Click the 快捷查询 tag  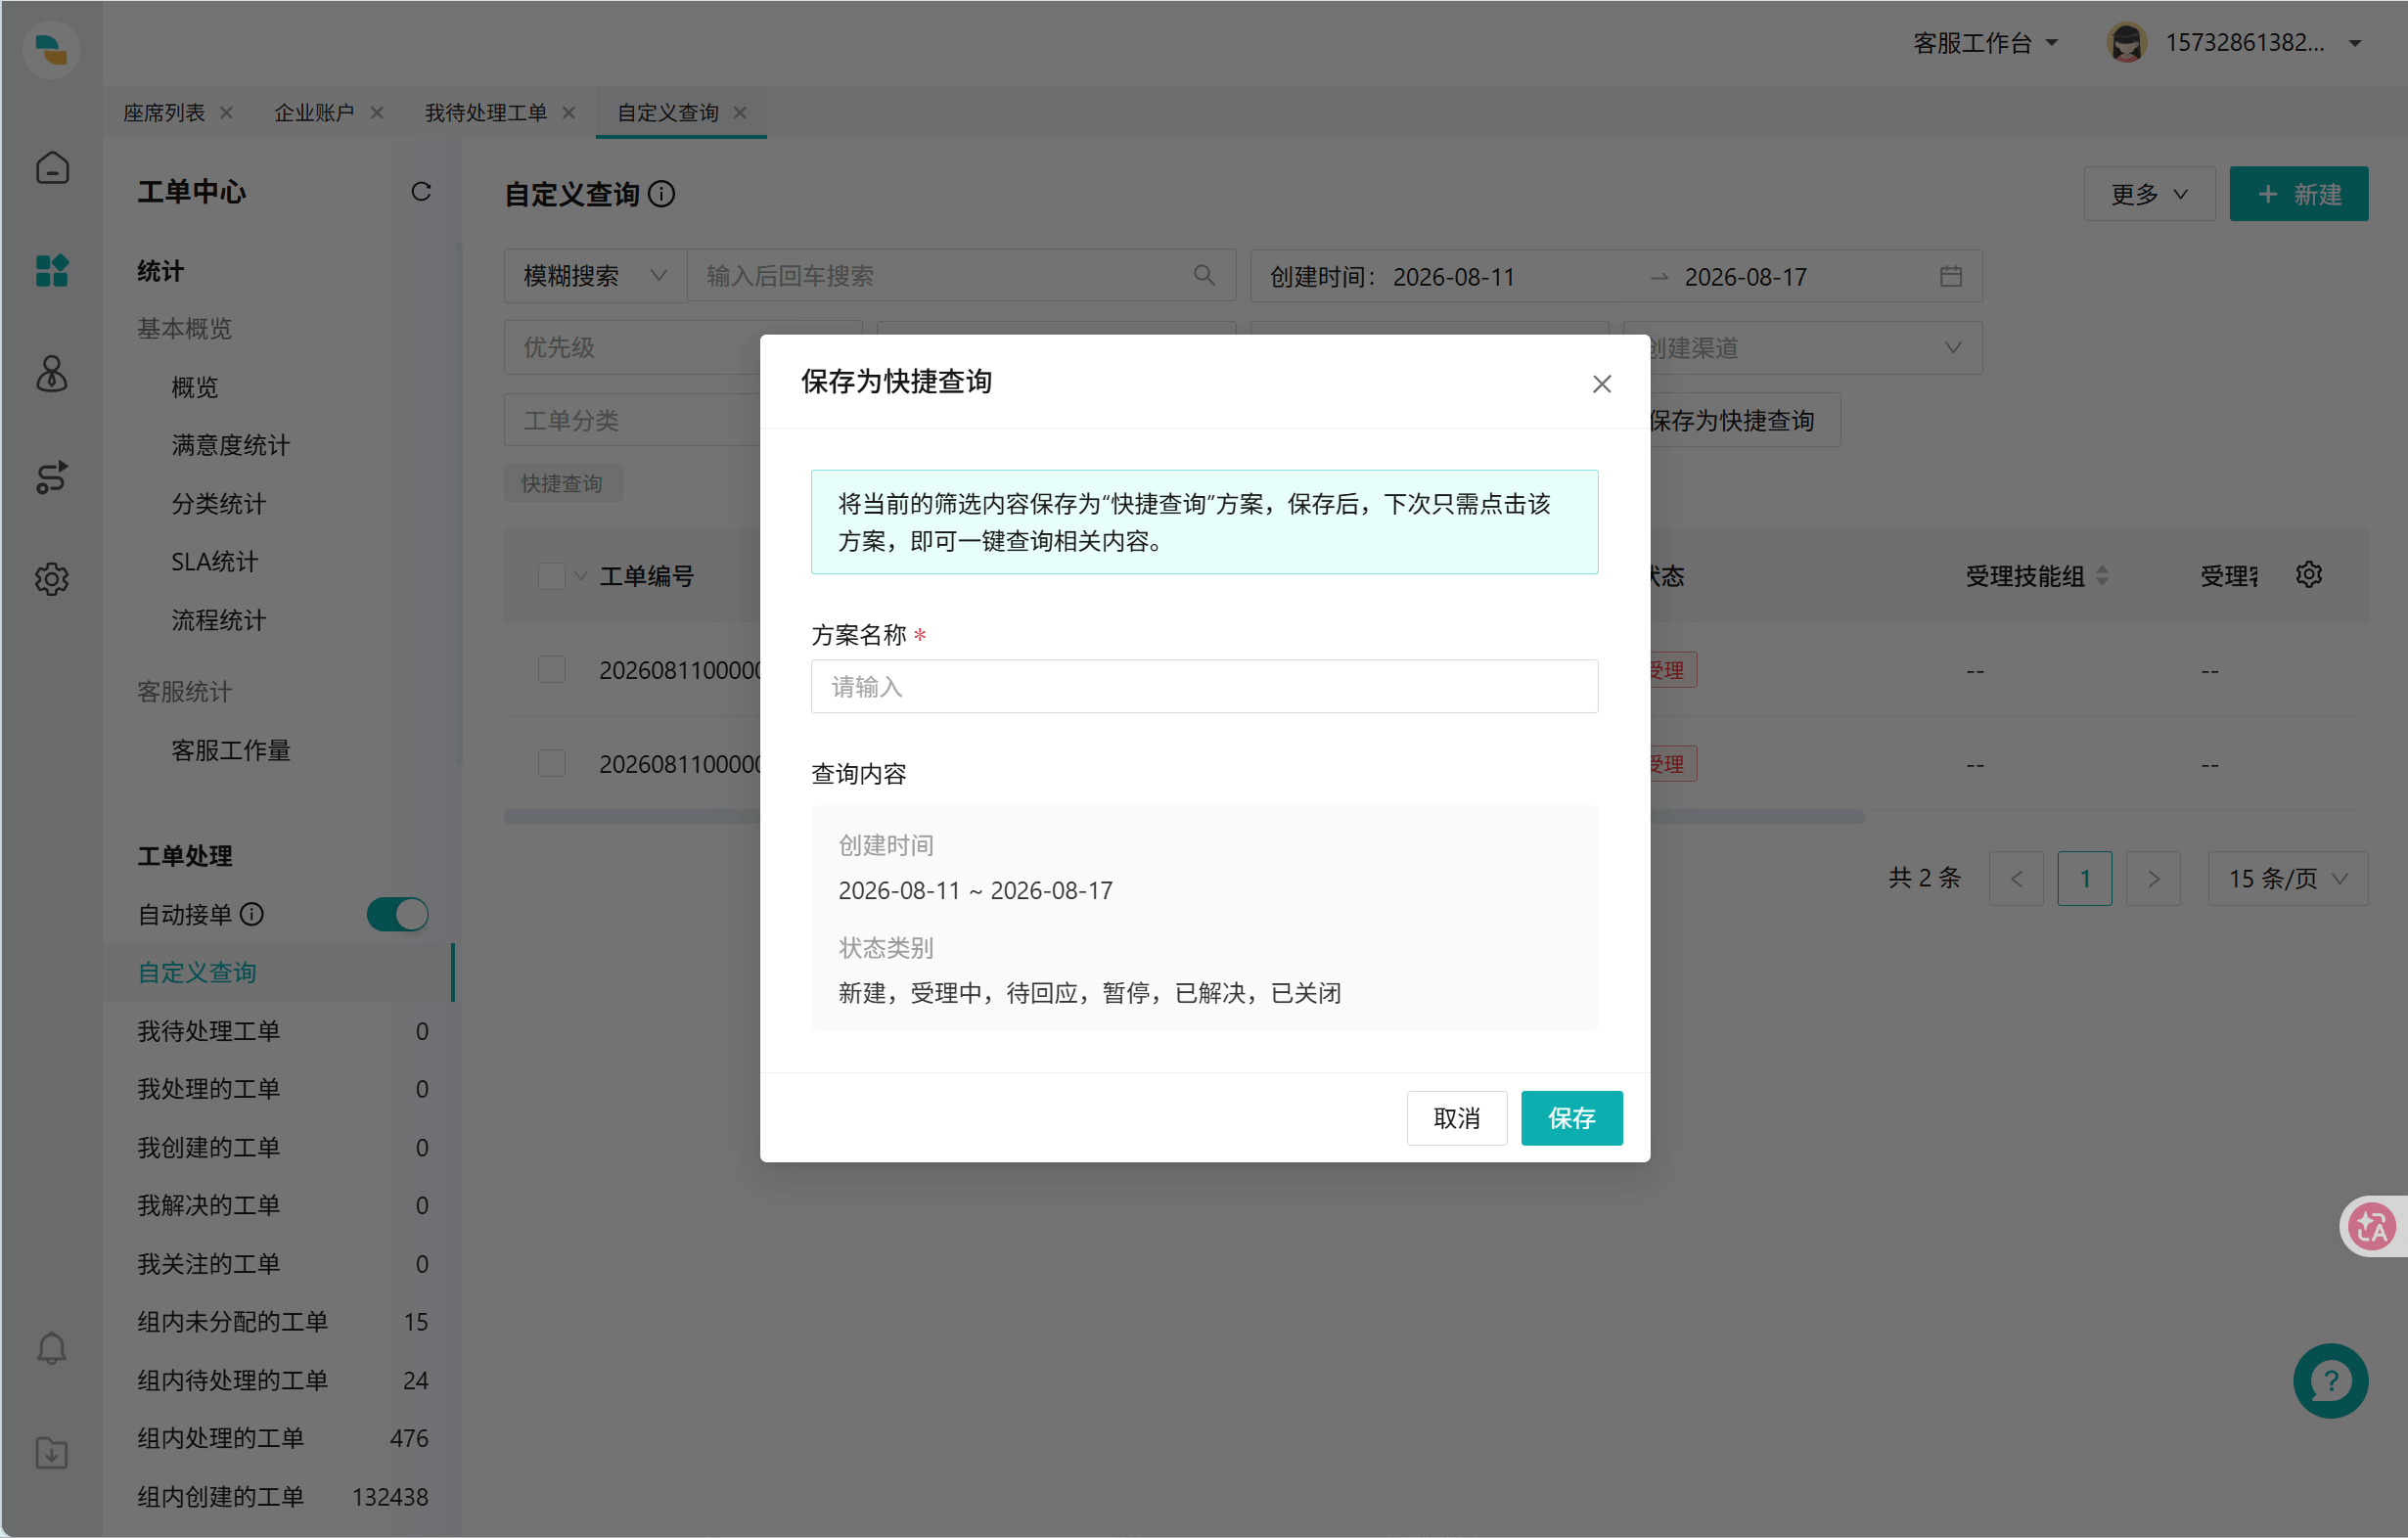pyautogui.click(x=562, y=483)
